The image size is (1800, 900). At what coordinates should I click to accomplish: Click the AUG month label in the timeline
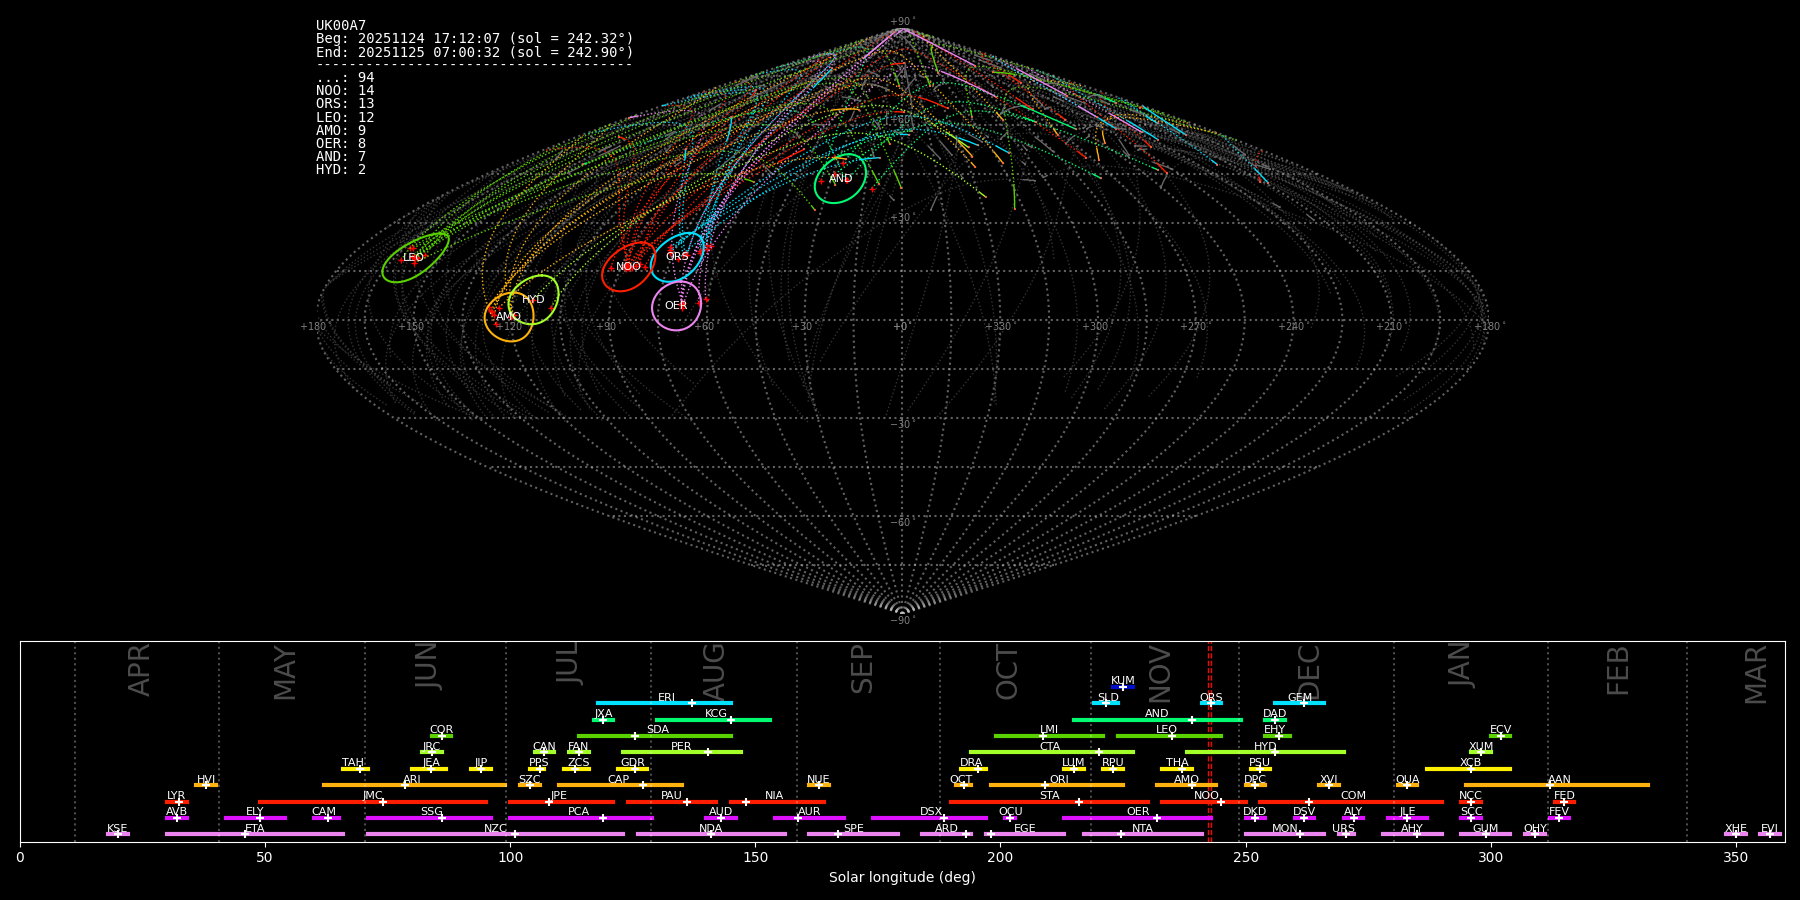click(x=714, y=672)
